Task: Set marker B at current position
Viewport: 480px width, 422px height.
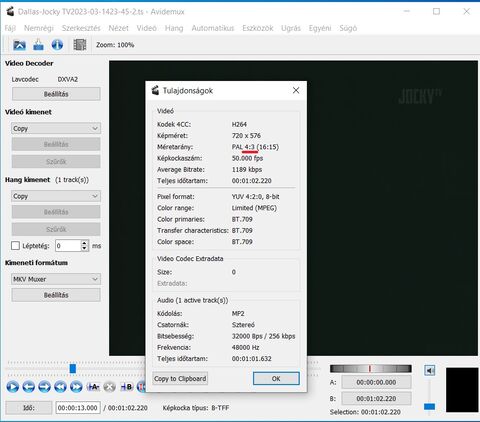Action: pyautogui.click(x=126, y=387)
